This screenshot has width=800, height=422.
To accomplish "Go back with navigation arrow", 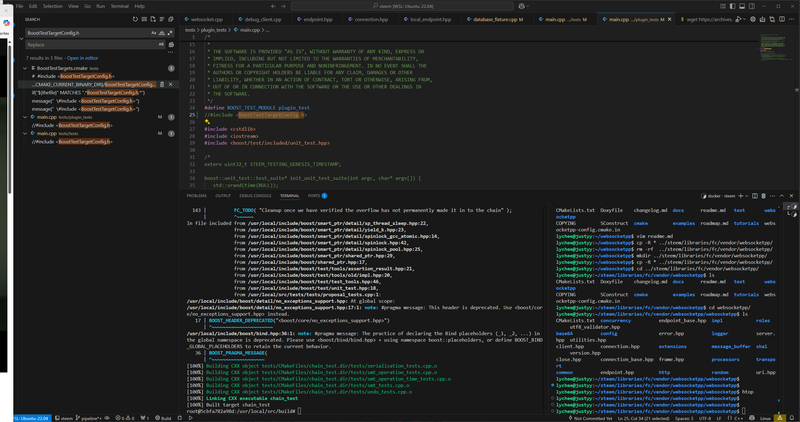I will (x=273, y=6).
